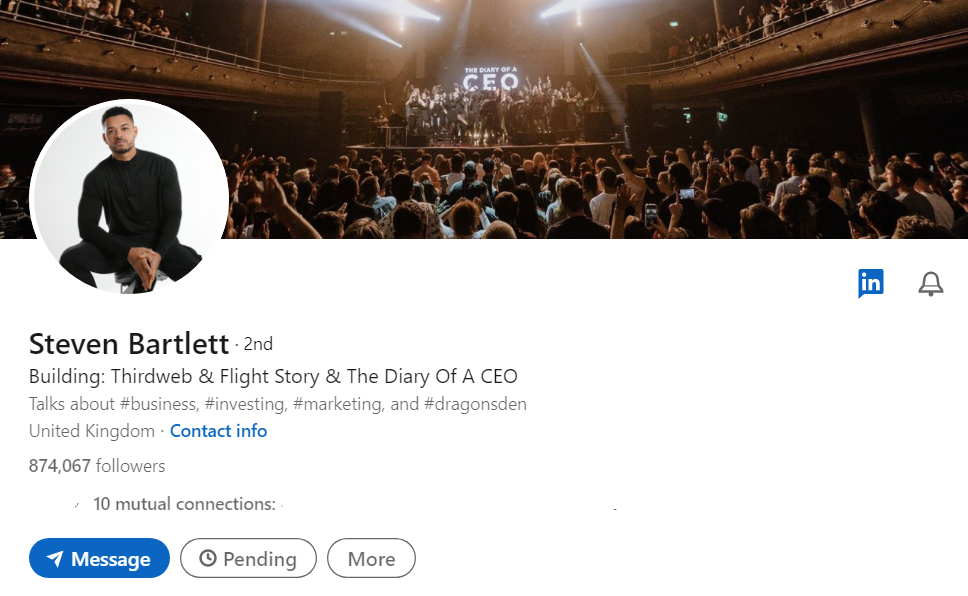View the 10 mutual connections

[184, 504]
